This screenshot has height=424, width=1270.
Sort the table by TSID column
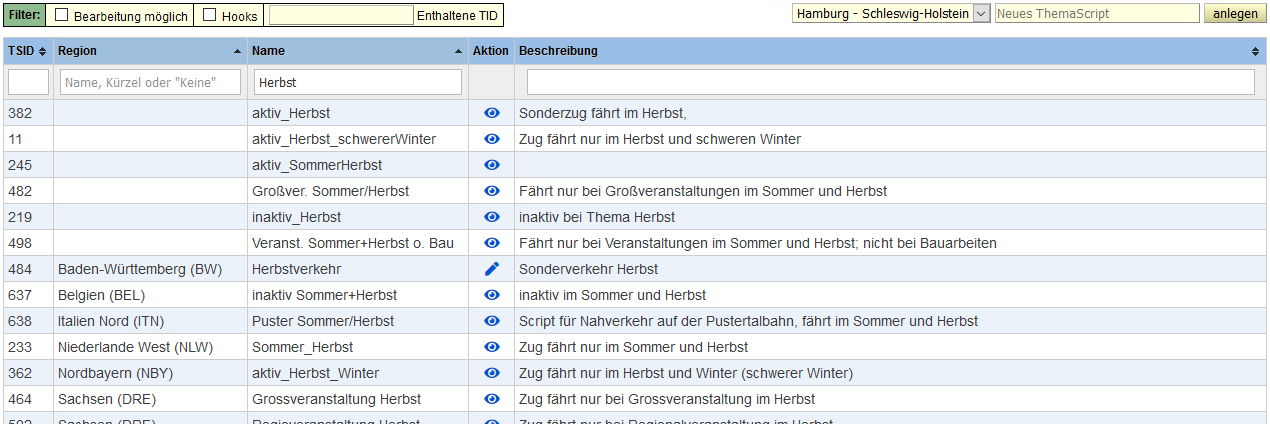[27, 51]
